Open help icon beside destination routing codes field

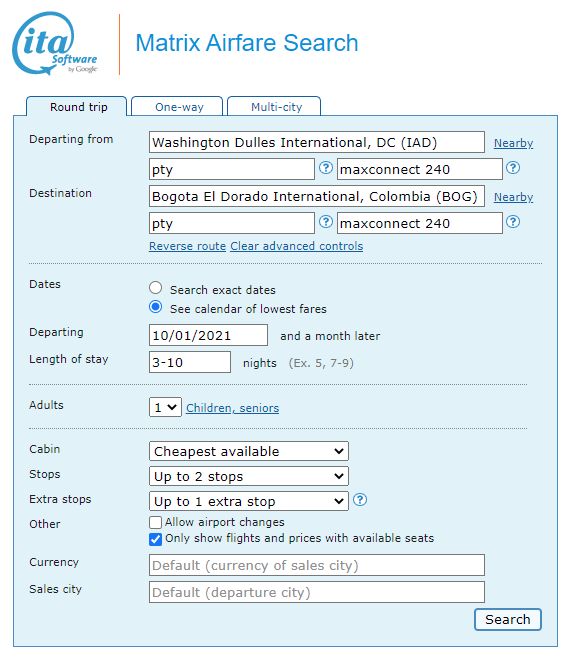coord(326,222)
